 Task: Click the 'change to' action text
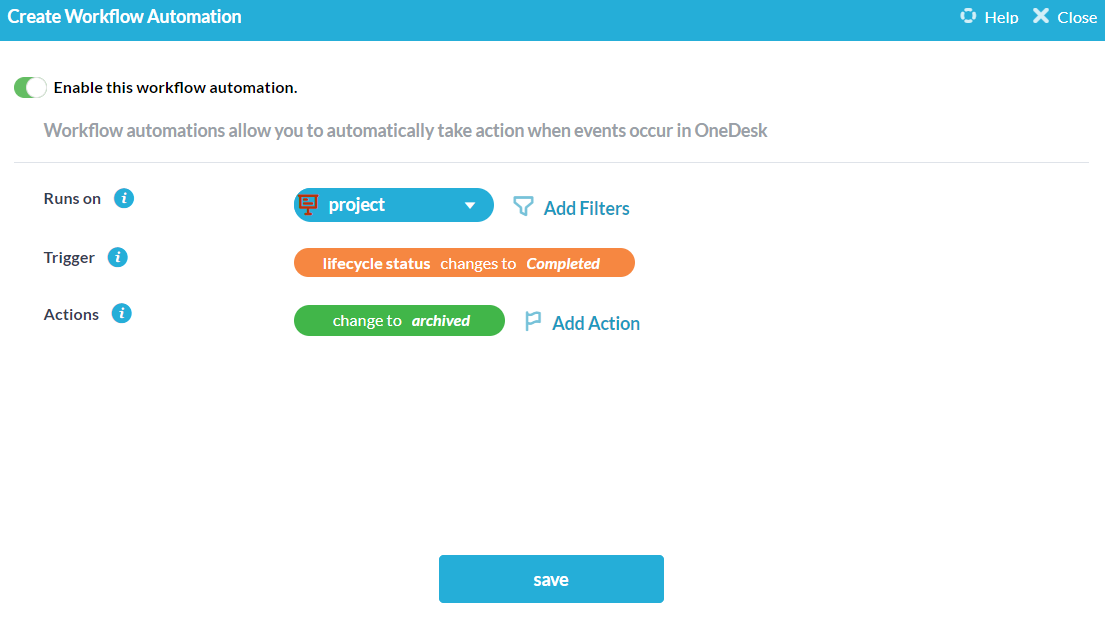pos(367,321)
